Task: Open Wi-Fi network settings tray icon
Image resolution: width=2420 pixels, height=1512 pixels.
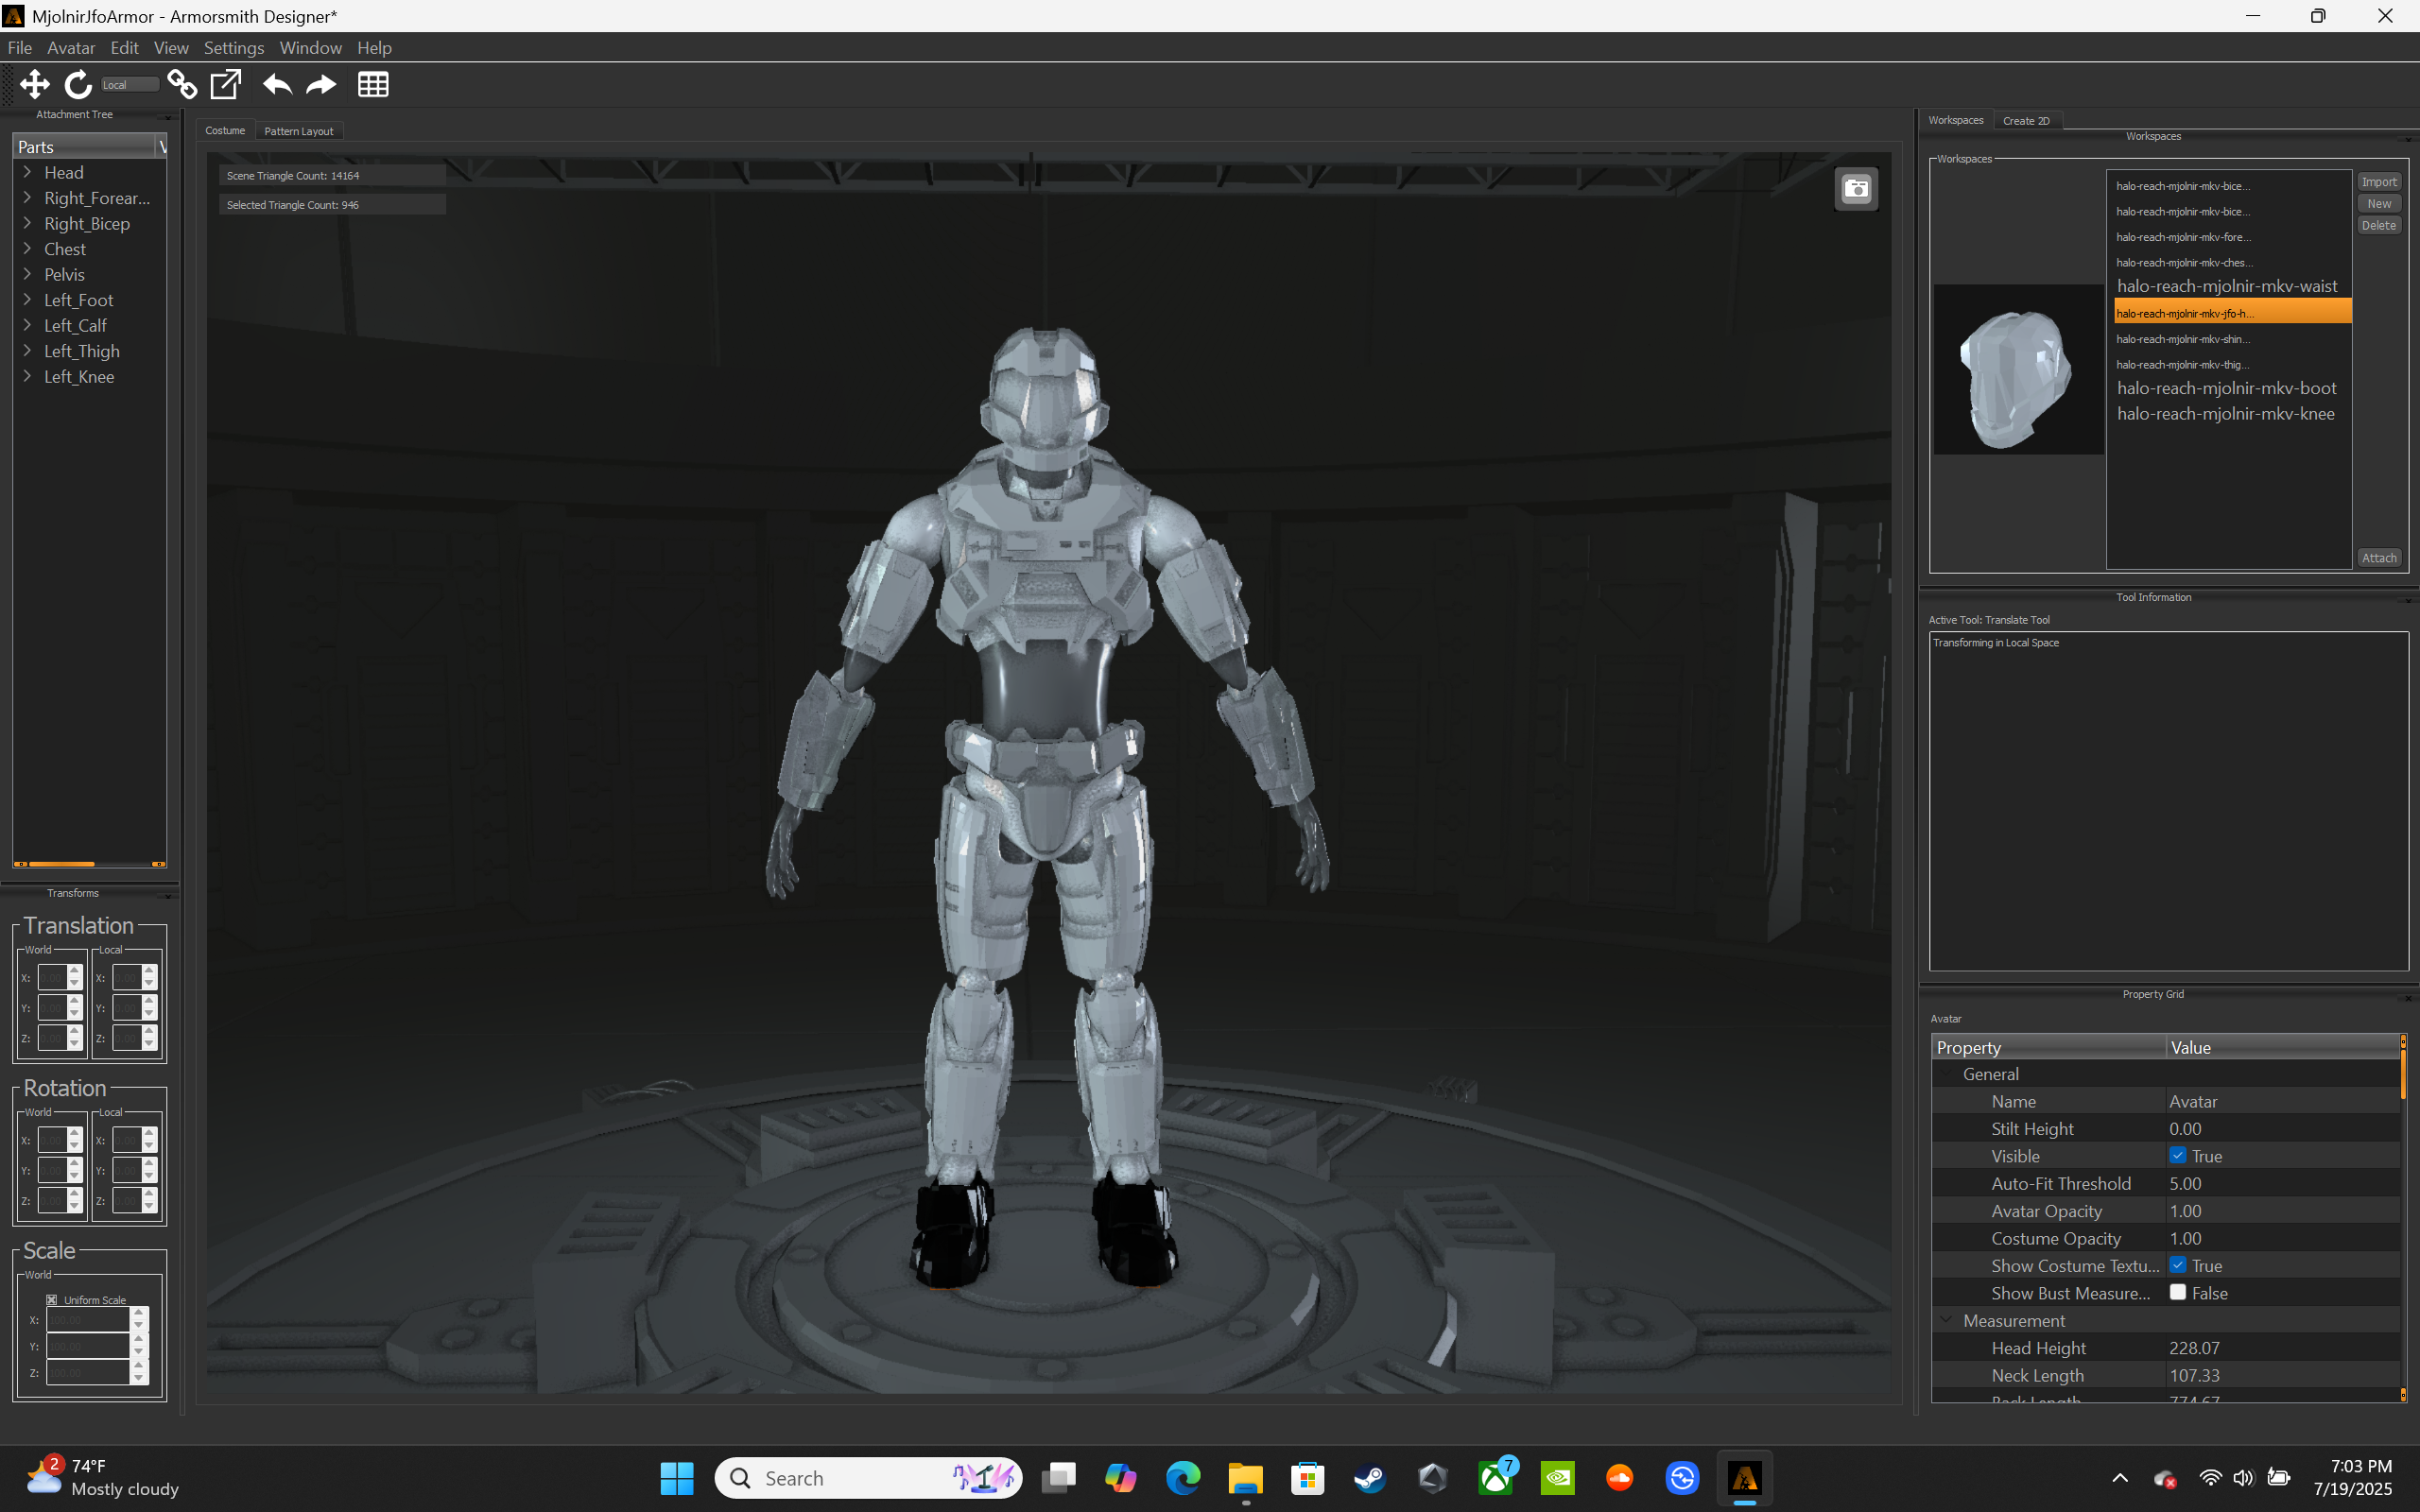Action: click(2211, 1478)
